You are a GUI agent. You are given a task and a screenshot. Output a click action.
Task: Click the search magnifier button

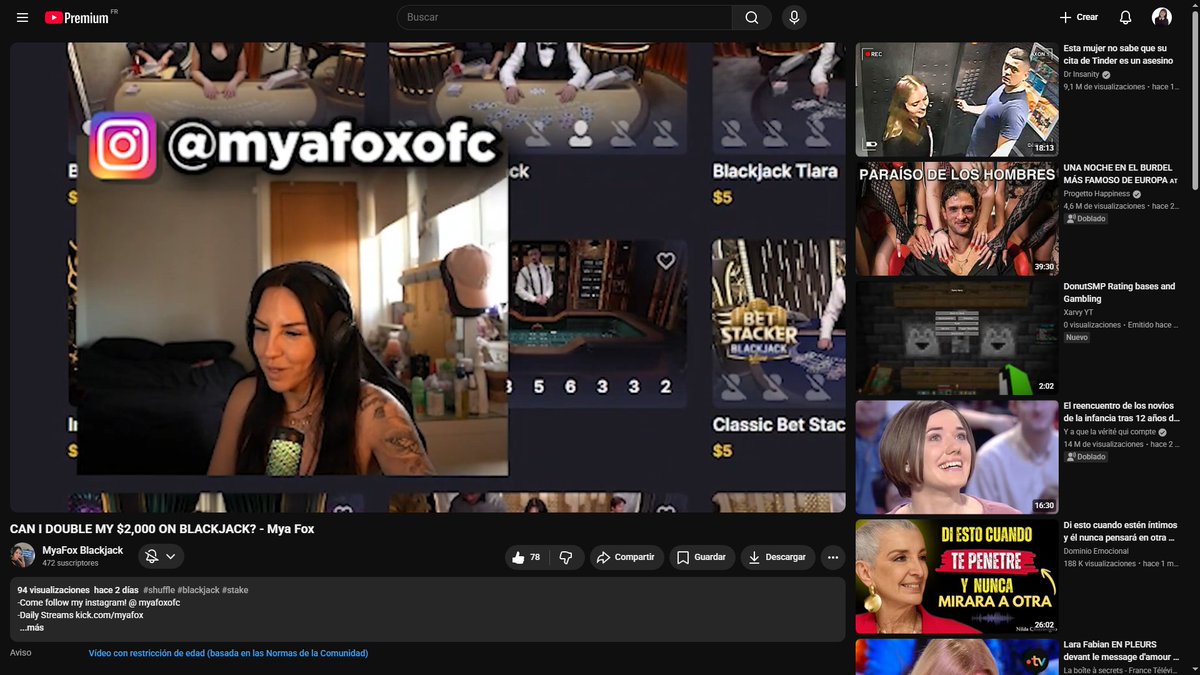pos(751,17)
